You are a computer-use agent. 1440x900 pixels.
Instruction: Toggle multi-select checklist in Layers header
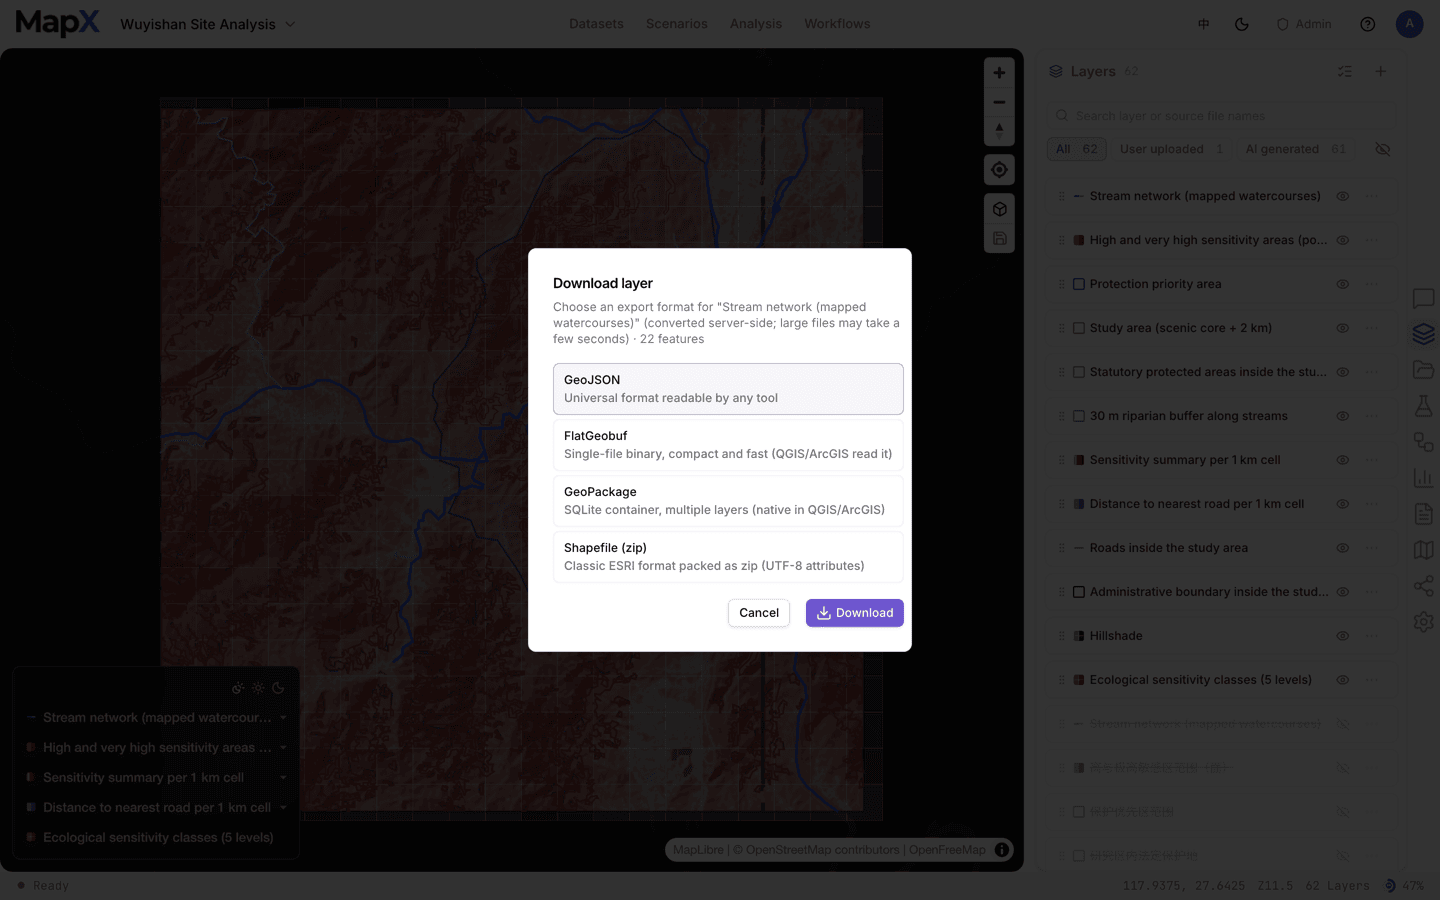click(x=1345, y=71)
